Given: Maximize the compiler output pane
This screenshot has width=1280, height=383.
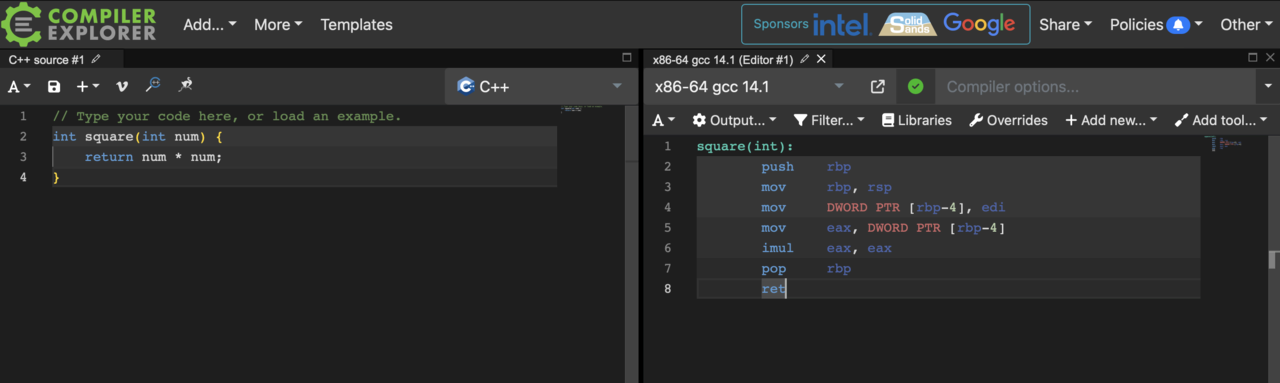Looking at the screenshot, I should click(1254, 58).
